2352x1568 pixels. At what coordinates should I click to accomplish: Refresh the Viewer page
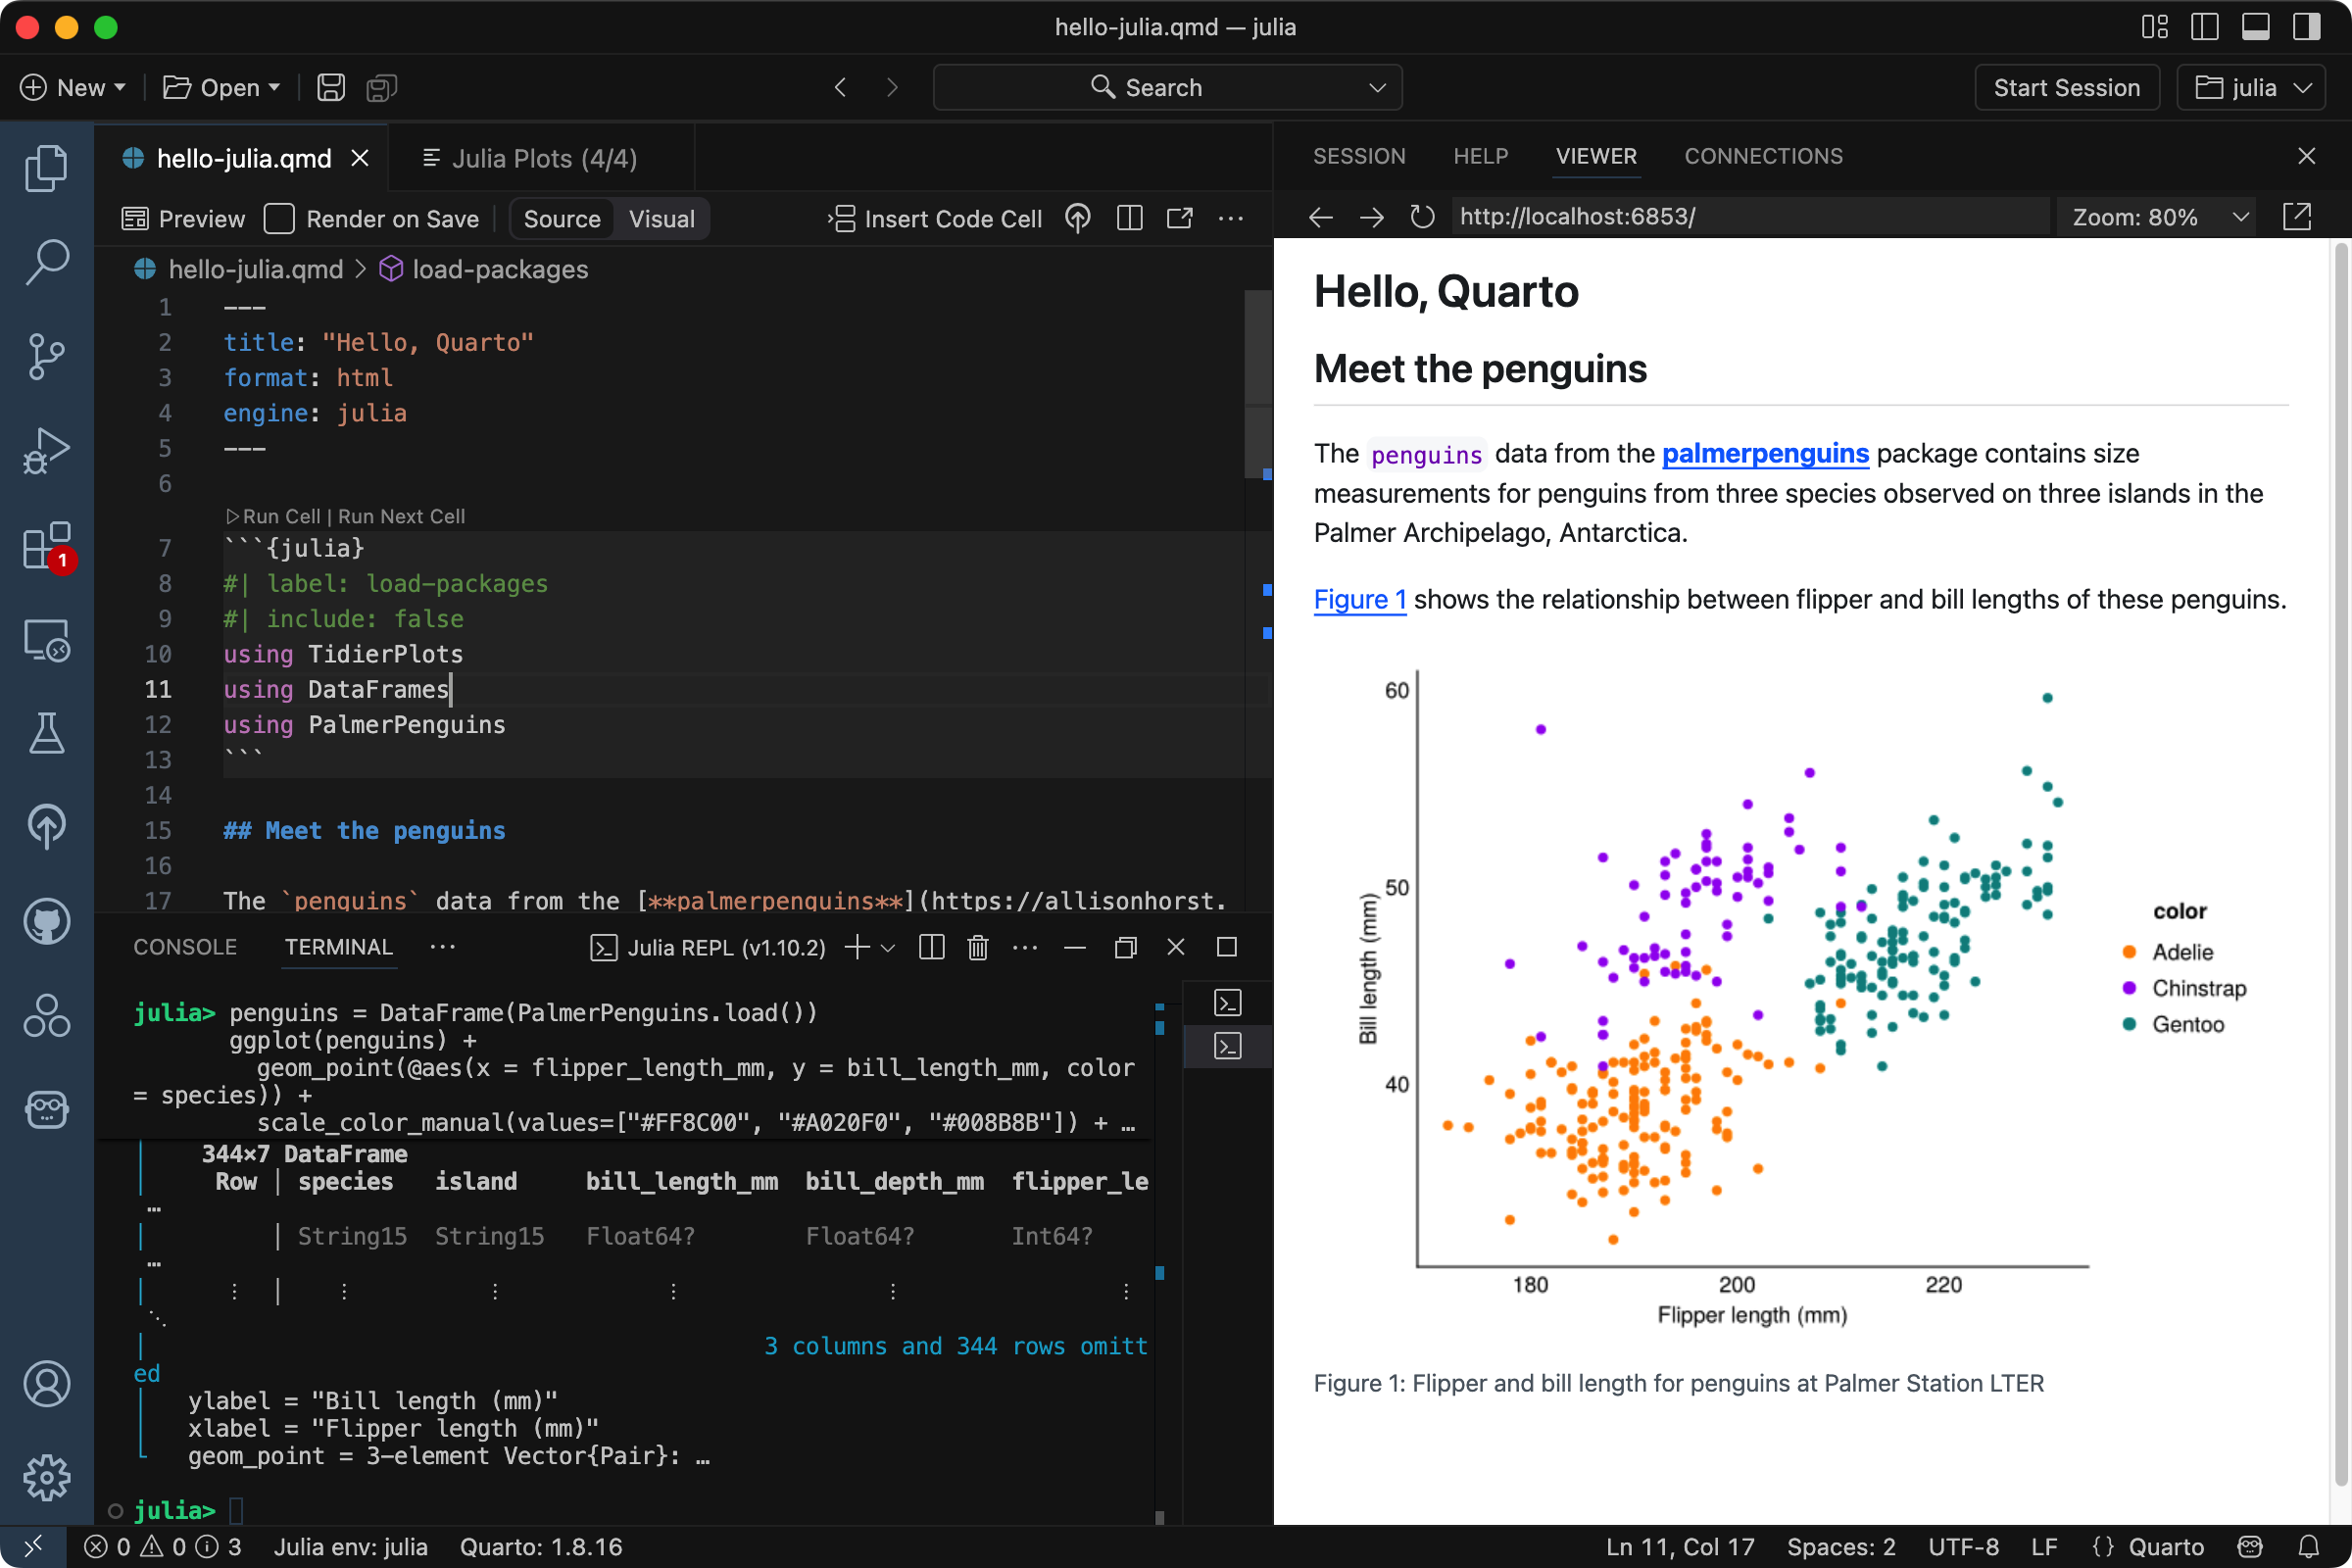1422,216
